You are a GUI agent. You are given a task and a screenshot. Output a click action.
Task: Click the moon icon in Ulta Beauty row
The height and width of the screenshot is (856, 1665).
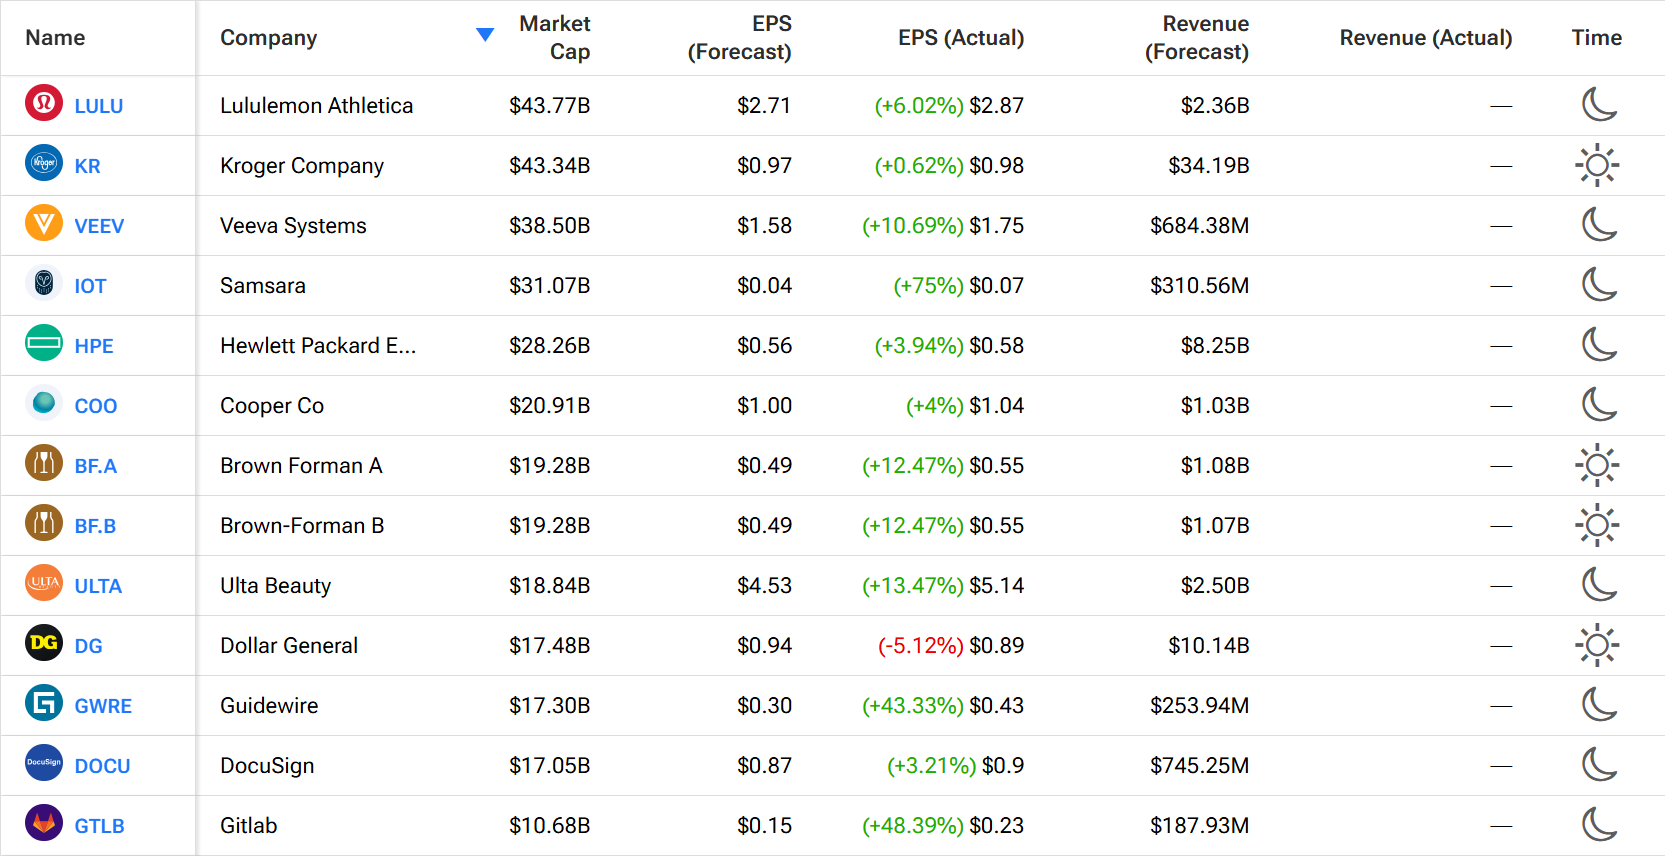click(1599, 584)
